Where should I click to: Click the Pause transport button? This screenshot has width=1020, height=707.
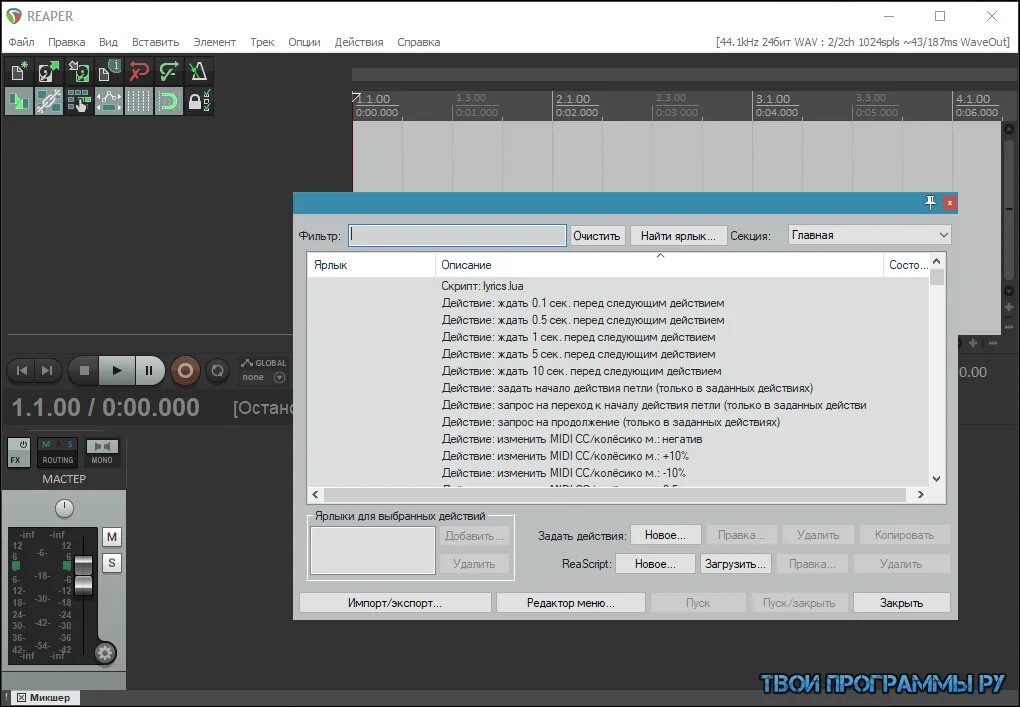(149, 371)
